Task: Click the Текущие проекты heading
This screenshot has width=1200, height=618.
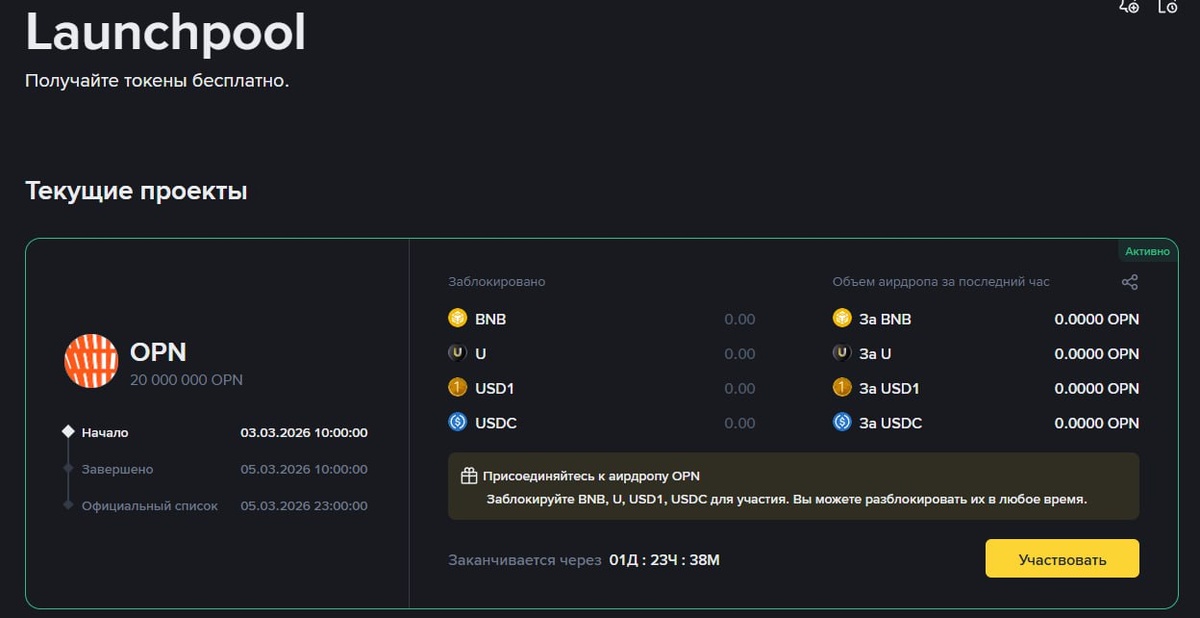Action: point(136,190)
